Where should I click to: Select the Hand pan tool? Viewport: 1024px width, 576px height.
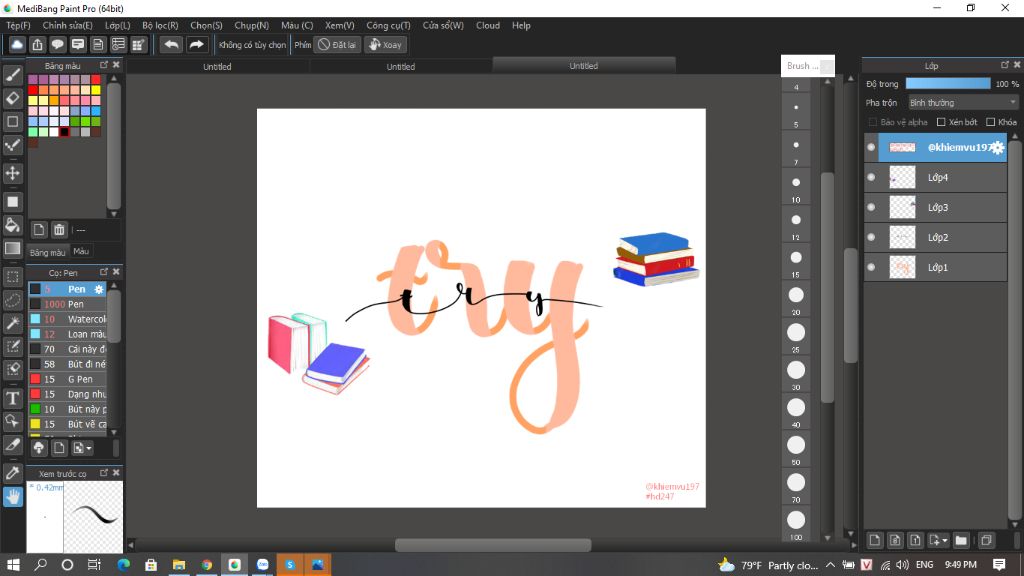(12, 497)
